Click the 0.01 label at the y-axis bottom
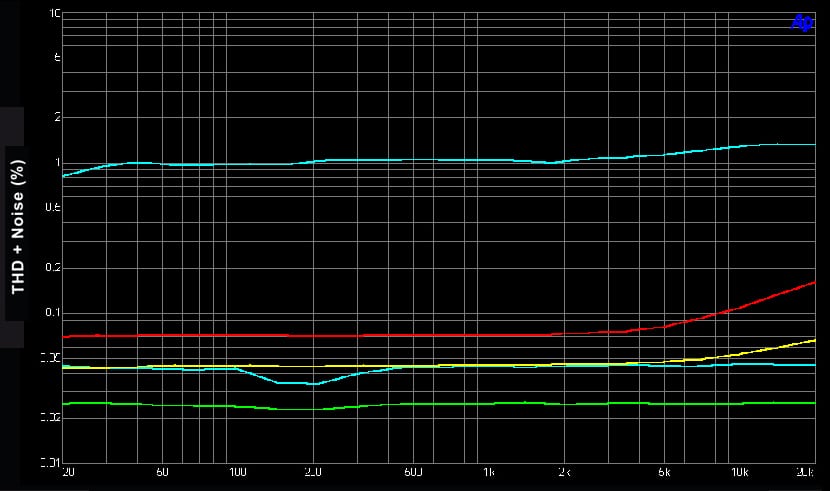Viewport: 830px width, 491px height. [51, 462]
